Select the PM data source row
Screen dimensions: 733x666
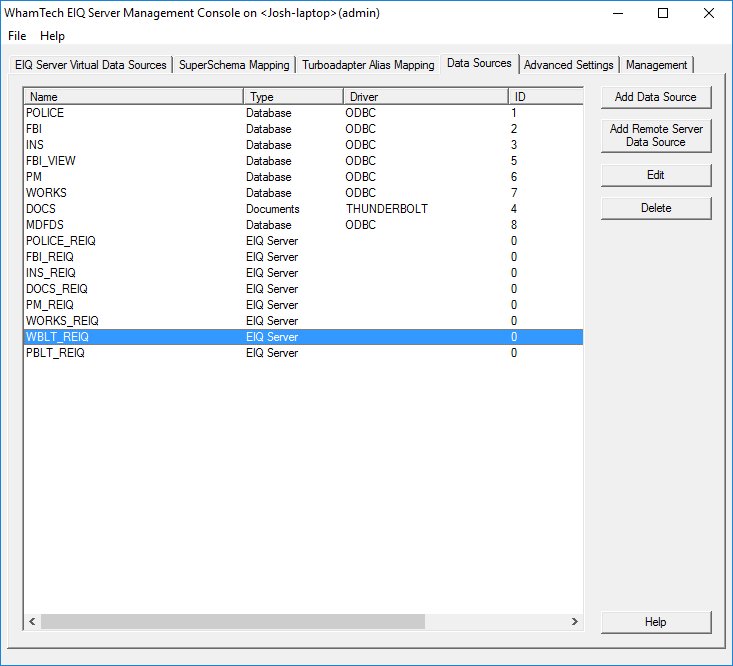(303, 177)
